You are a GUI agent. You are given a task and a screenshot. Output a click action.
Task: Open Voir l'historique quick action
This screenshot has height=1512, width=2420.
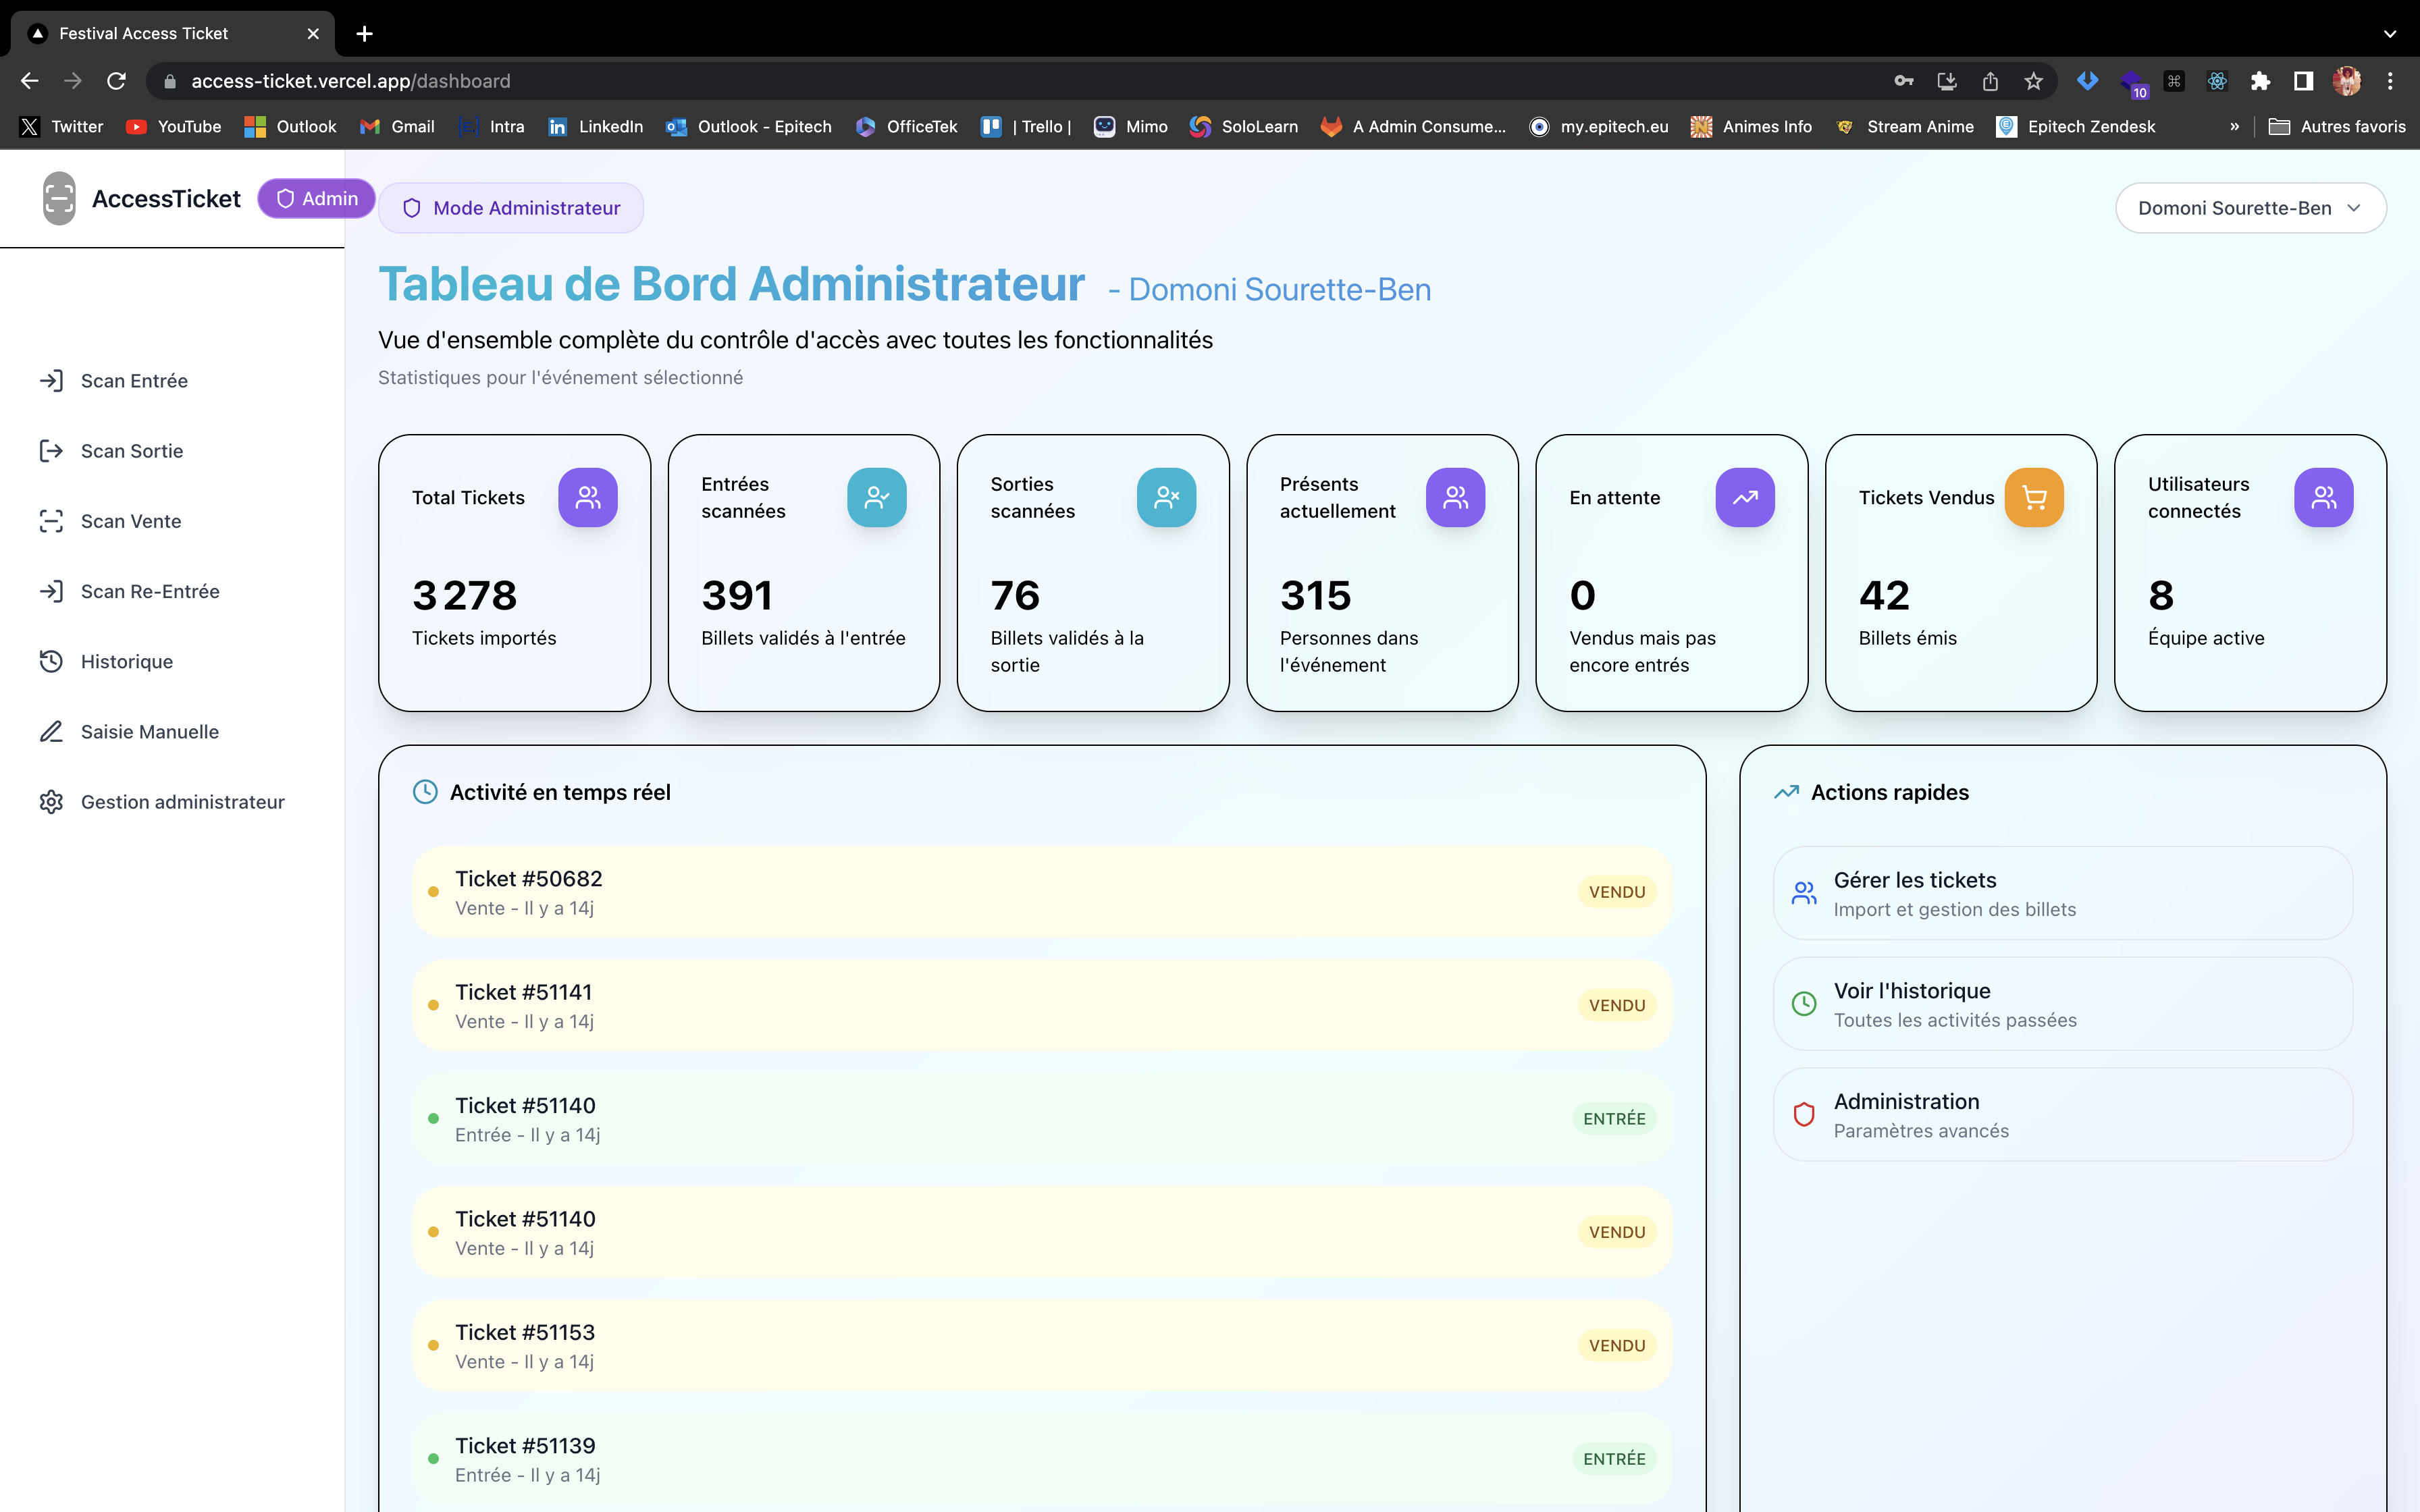tap(2062, 1004)
